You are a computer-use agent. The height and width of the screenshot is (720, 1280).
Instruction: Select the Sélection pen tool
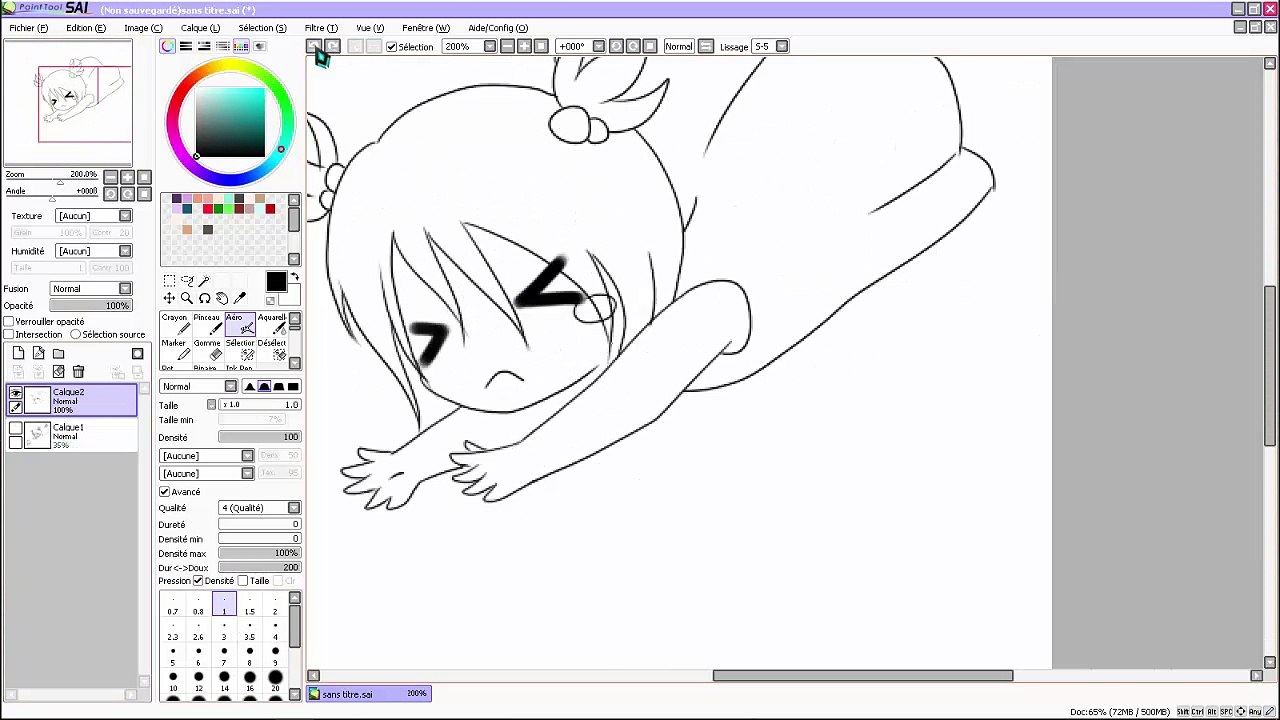click(240, 350)
